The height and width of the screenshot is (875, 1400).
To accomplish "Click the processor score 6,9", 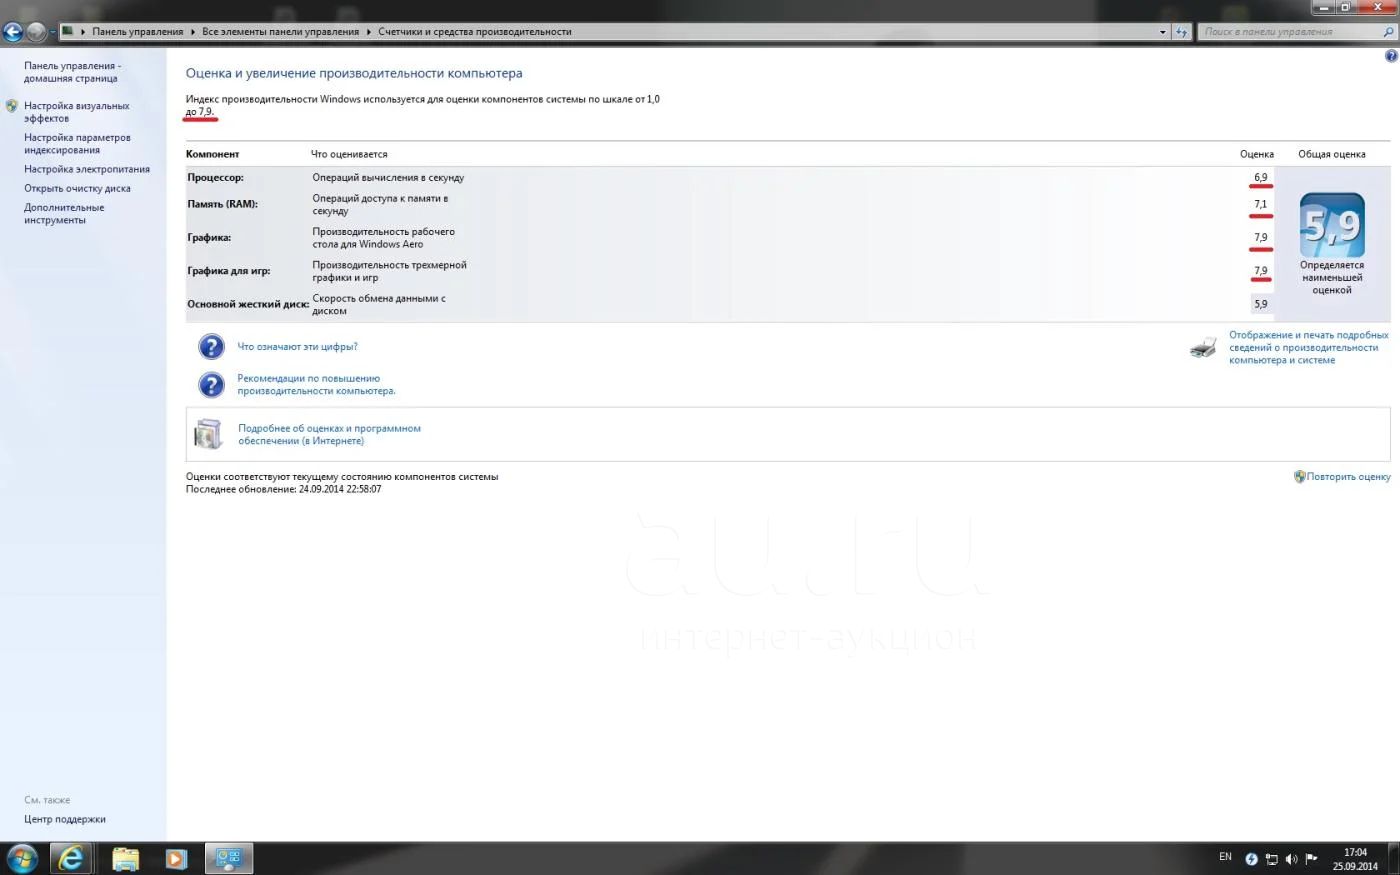I will (x=1261, y=178).
